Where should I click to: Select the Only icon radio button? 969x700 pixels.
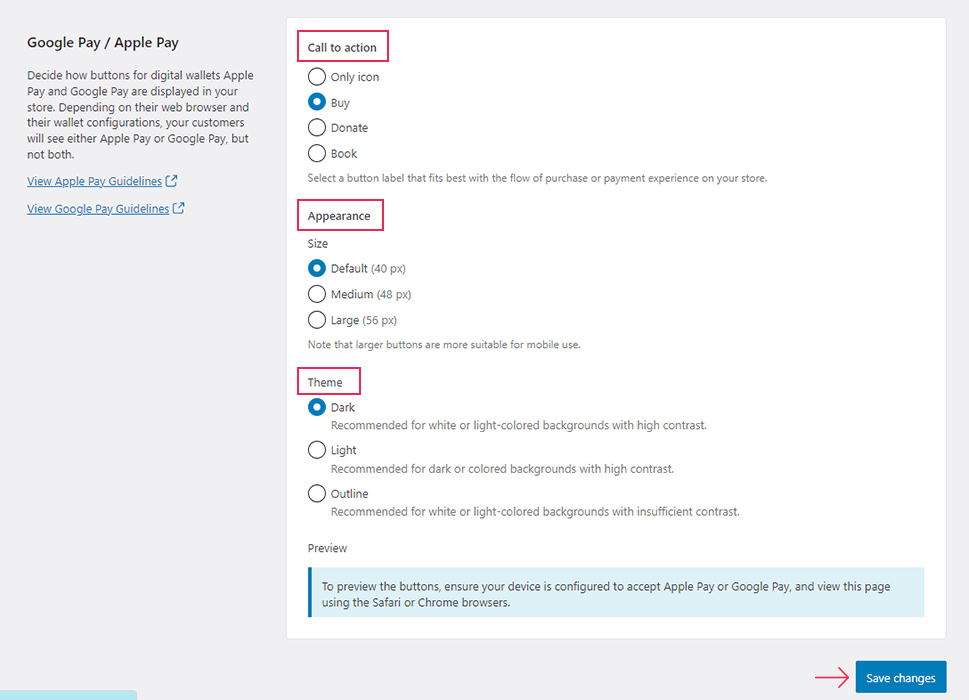[316, 77]
